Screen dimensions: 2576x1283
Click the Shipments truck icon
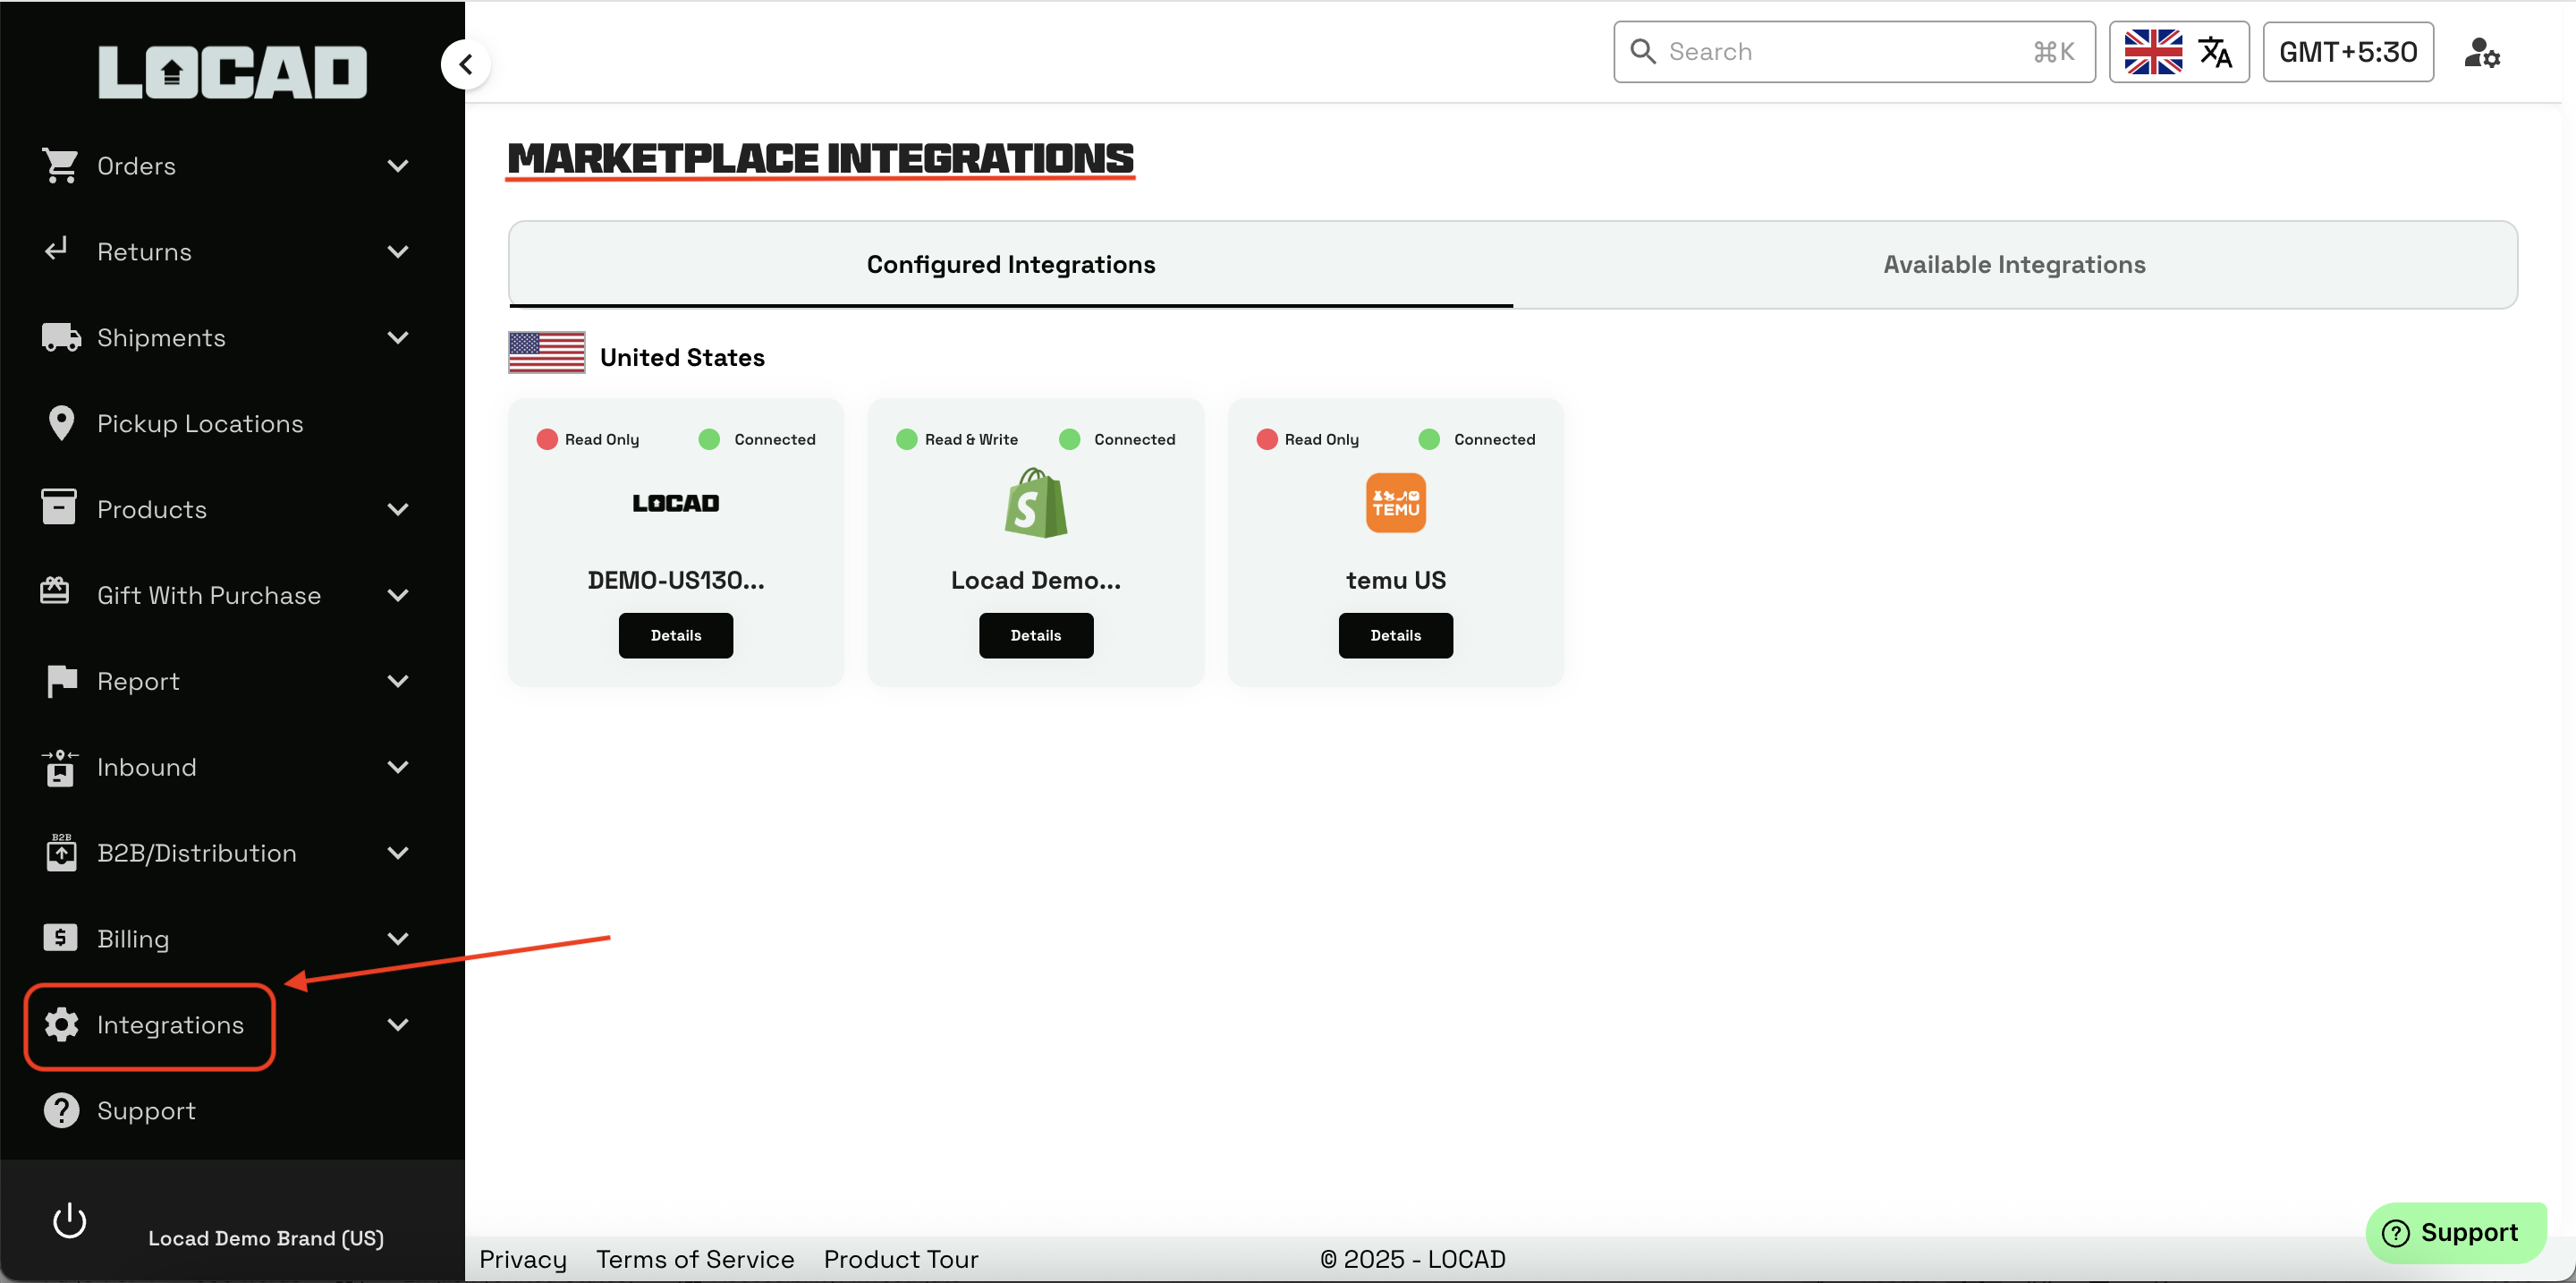(x=60, y=337)
